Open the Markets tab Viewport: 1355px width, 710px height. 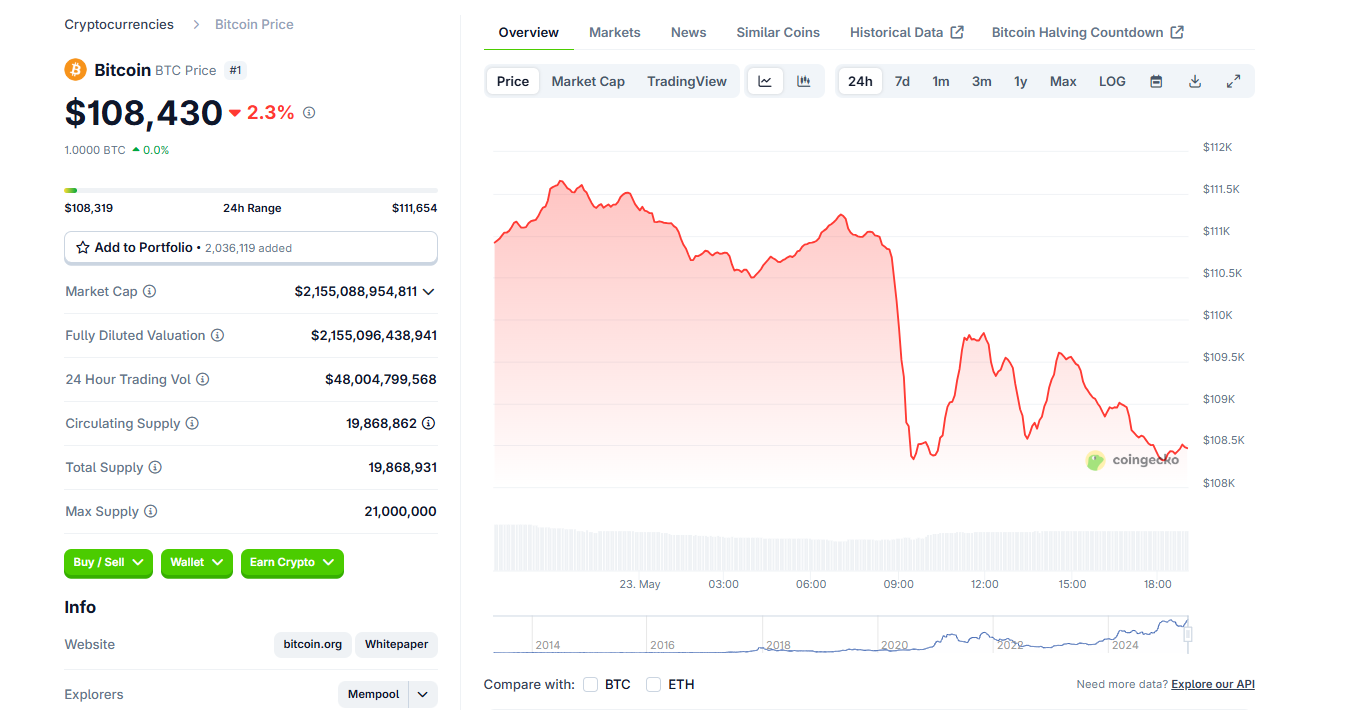tap(615, 32)
